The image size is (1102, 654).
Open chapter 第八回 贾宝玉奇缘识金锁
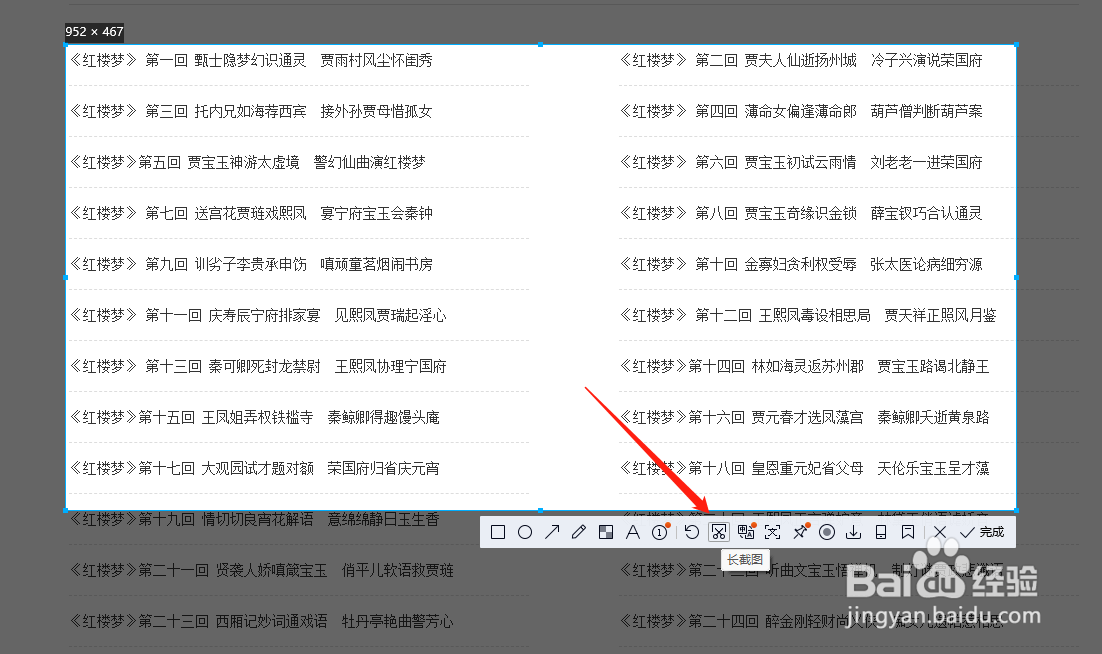tap(801, 213)
